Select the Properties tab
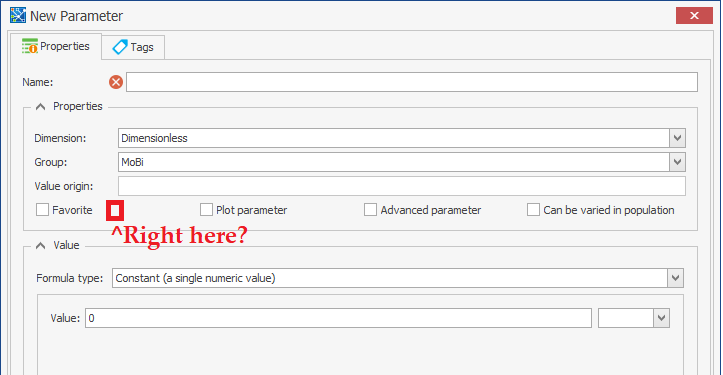This screenshot has height=375, width=723. (x=56, y=46)
